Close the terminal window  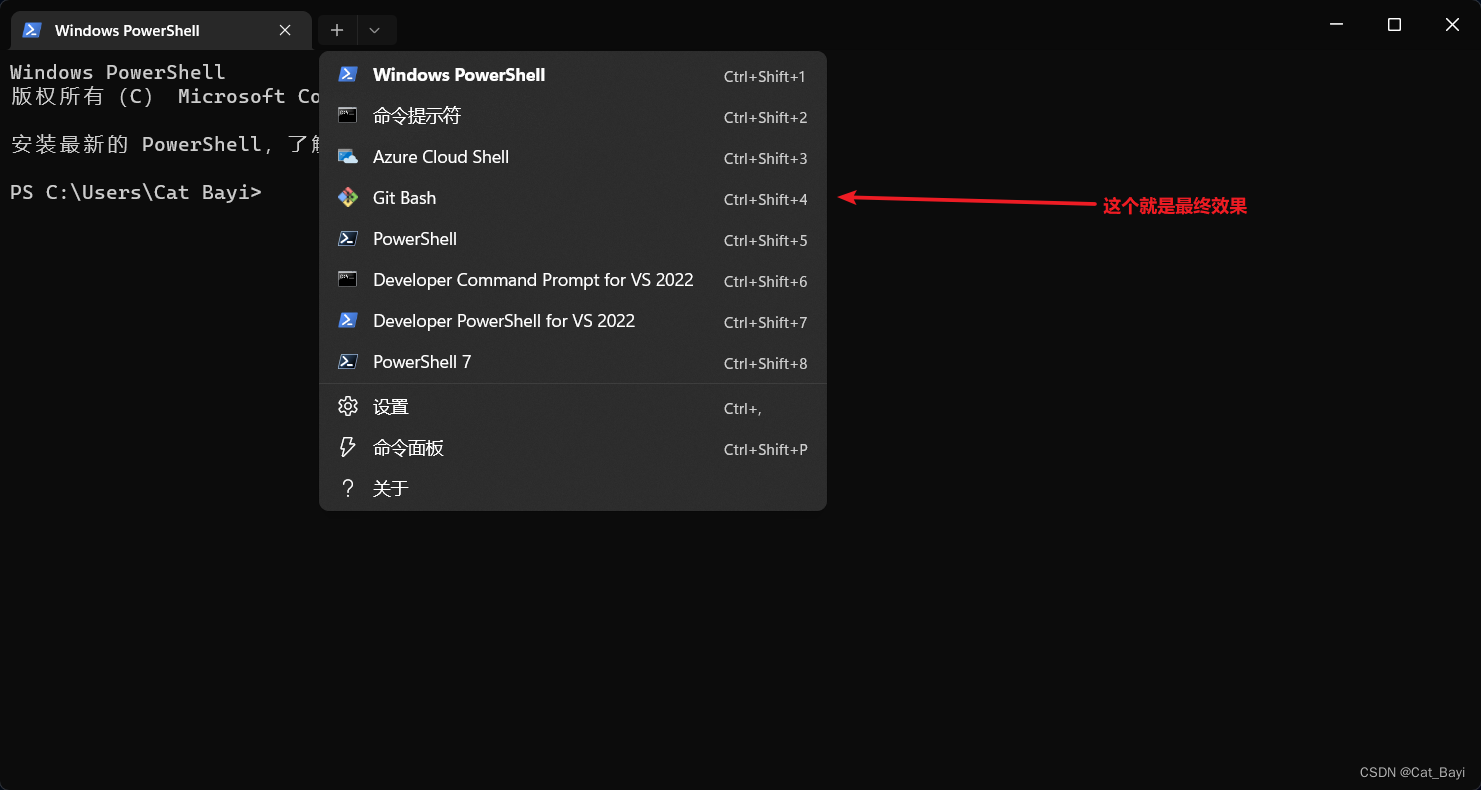(x=1452, y=25)
